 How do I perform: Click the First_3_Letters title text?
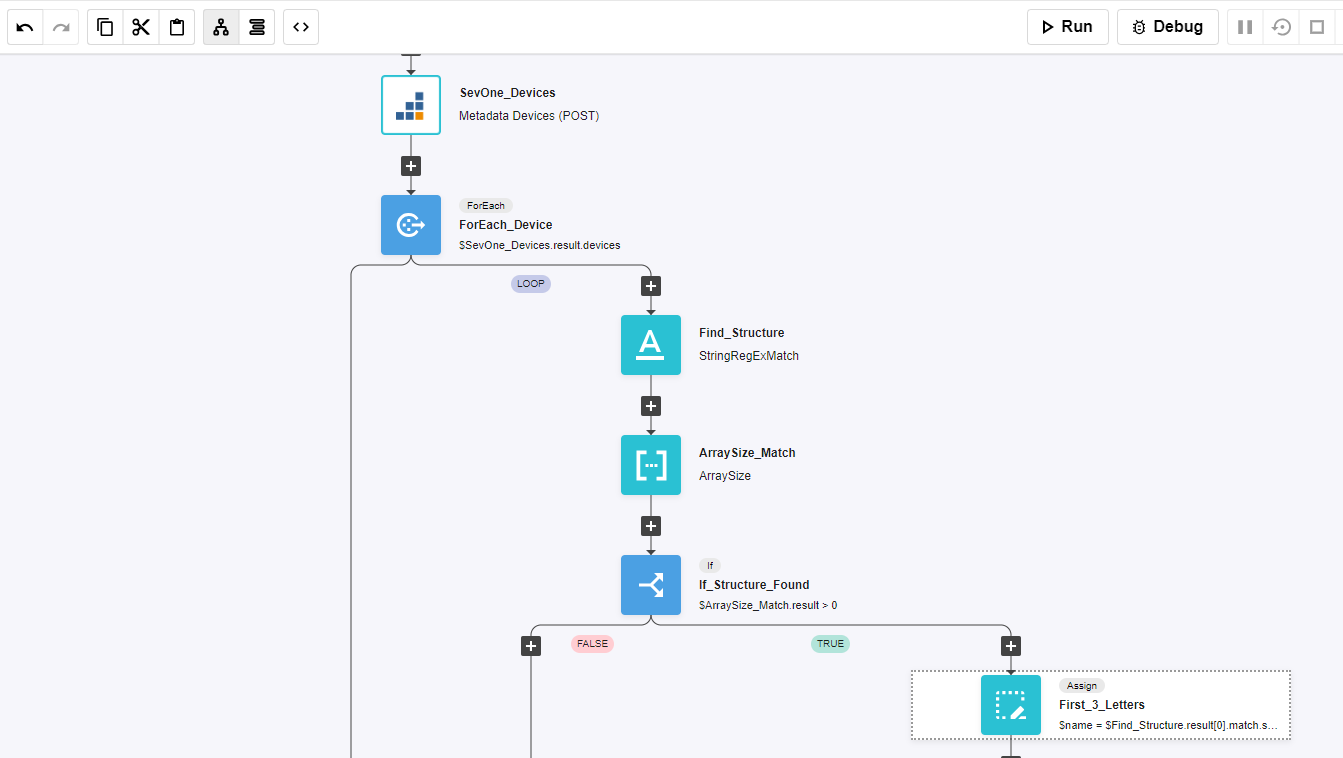tap(1102, 705)
